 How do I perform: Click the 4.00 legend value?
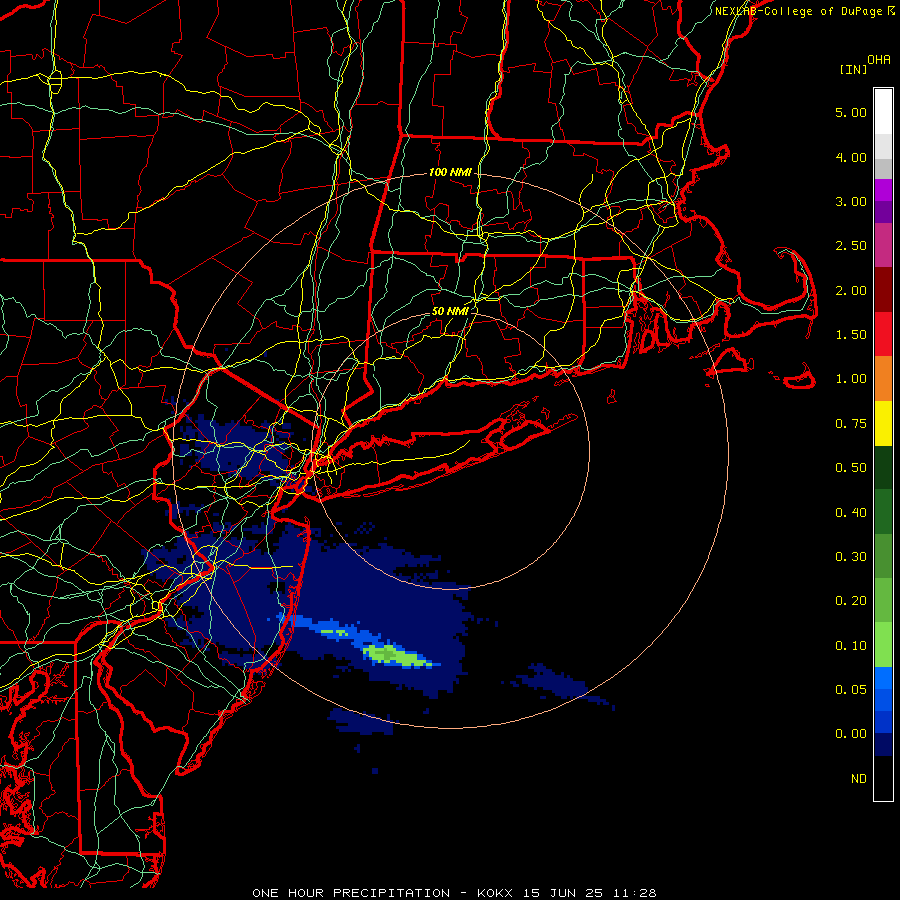[851, 157]
